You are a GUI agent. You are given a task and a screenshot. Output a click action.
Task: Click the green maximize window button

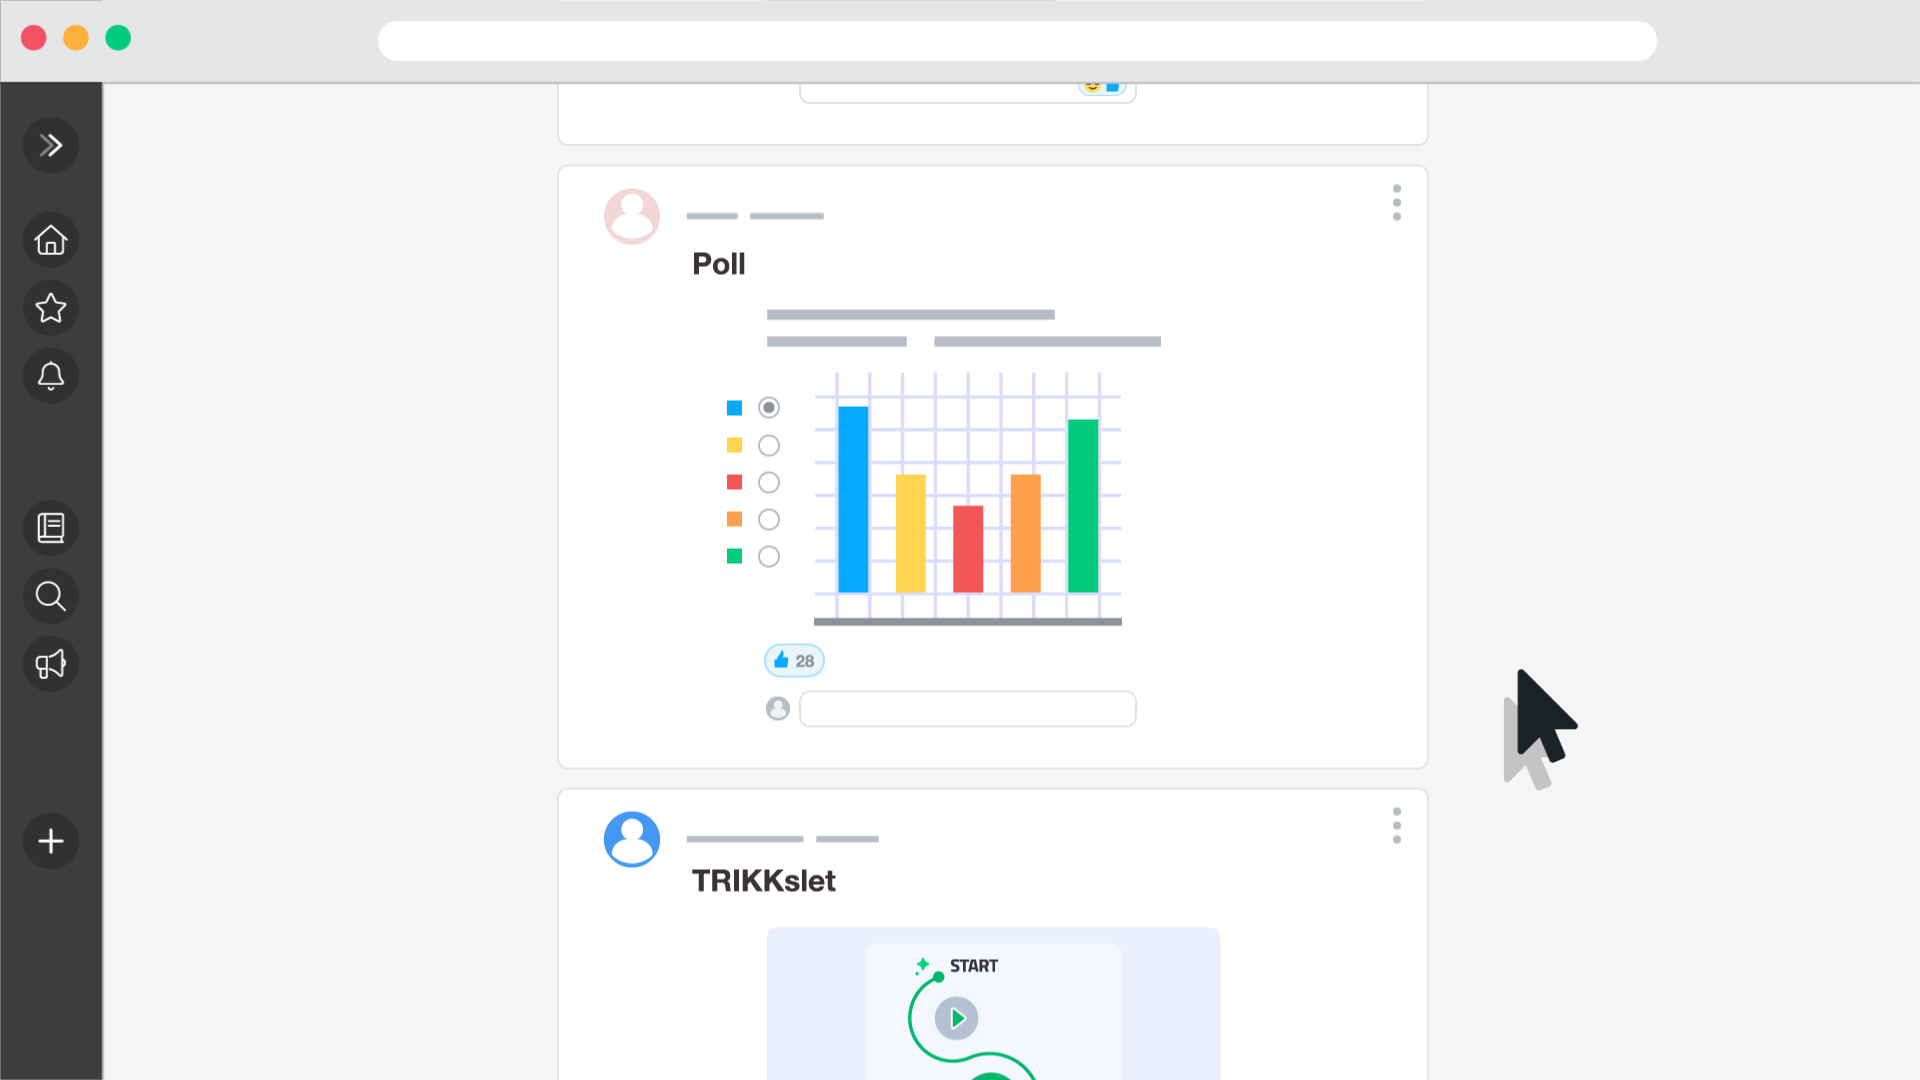pos(118,38)
